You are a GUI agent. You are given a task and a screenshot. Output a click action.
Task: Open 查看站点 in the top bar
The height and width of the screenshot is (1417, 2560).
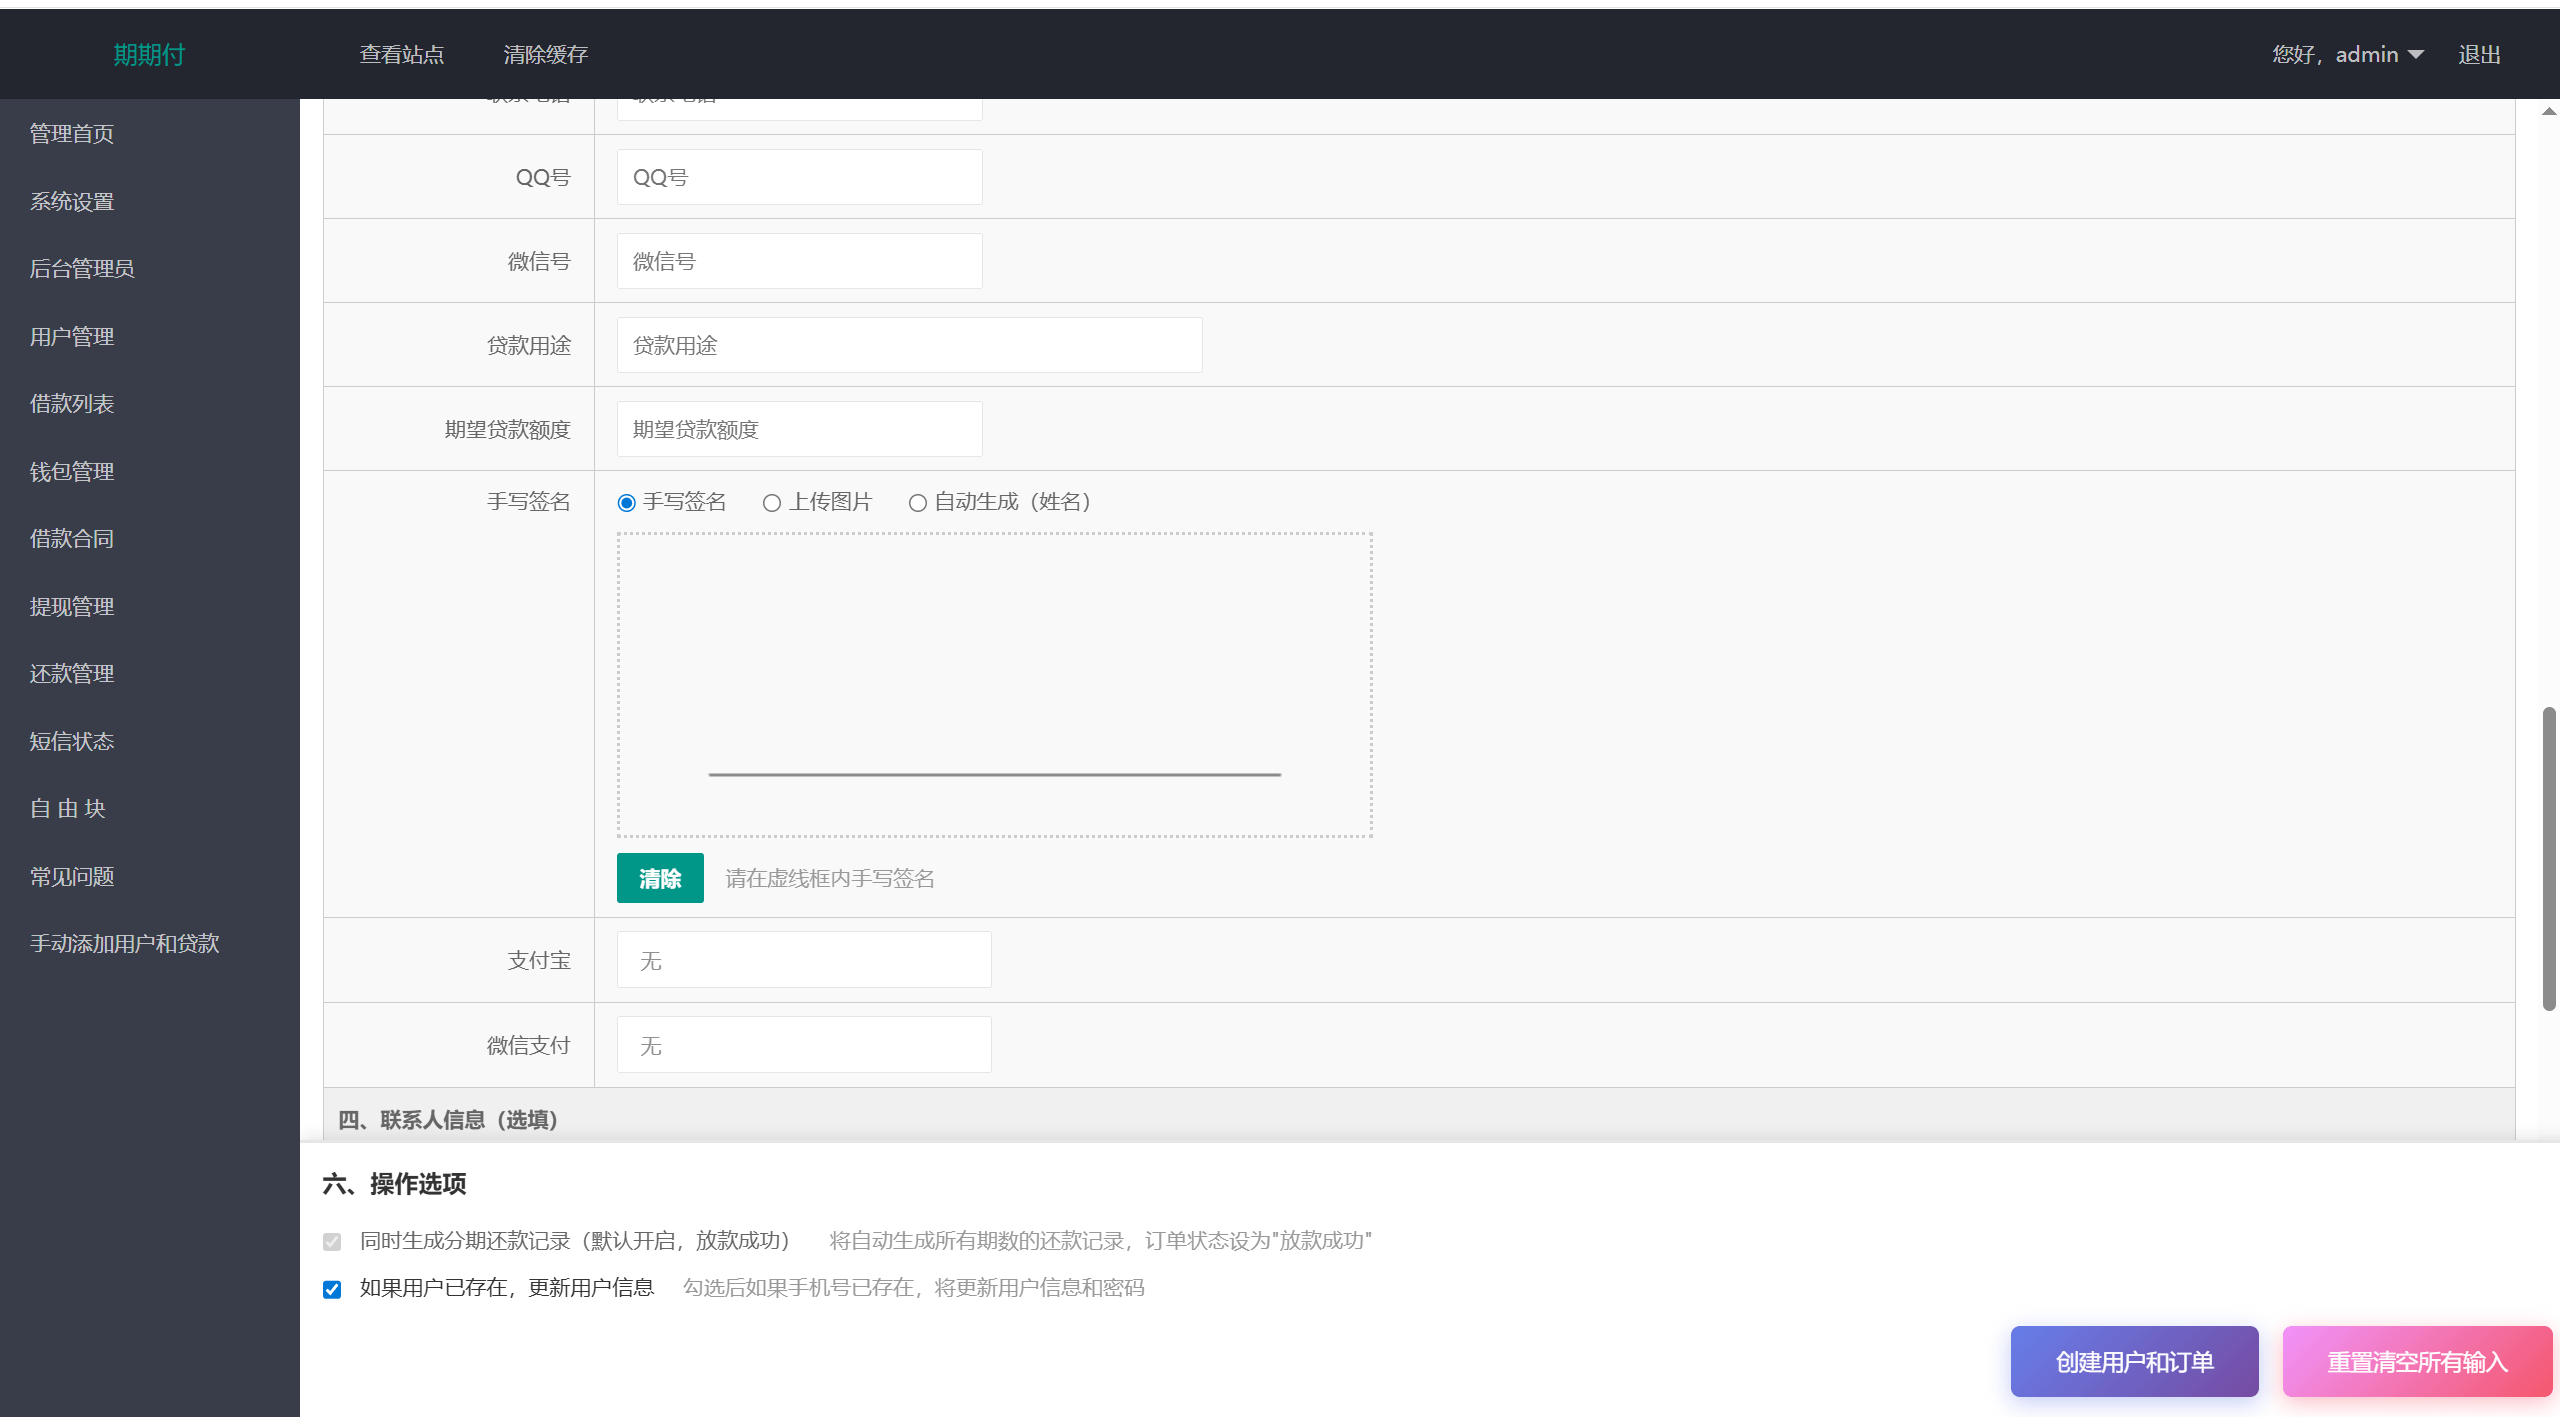402,55
